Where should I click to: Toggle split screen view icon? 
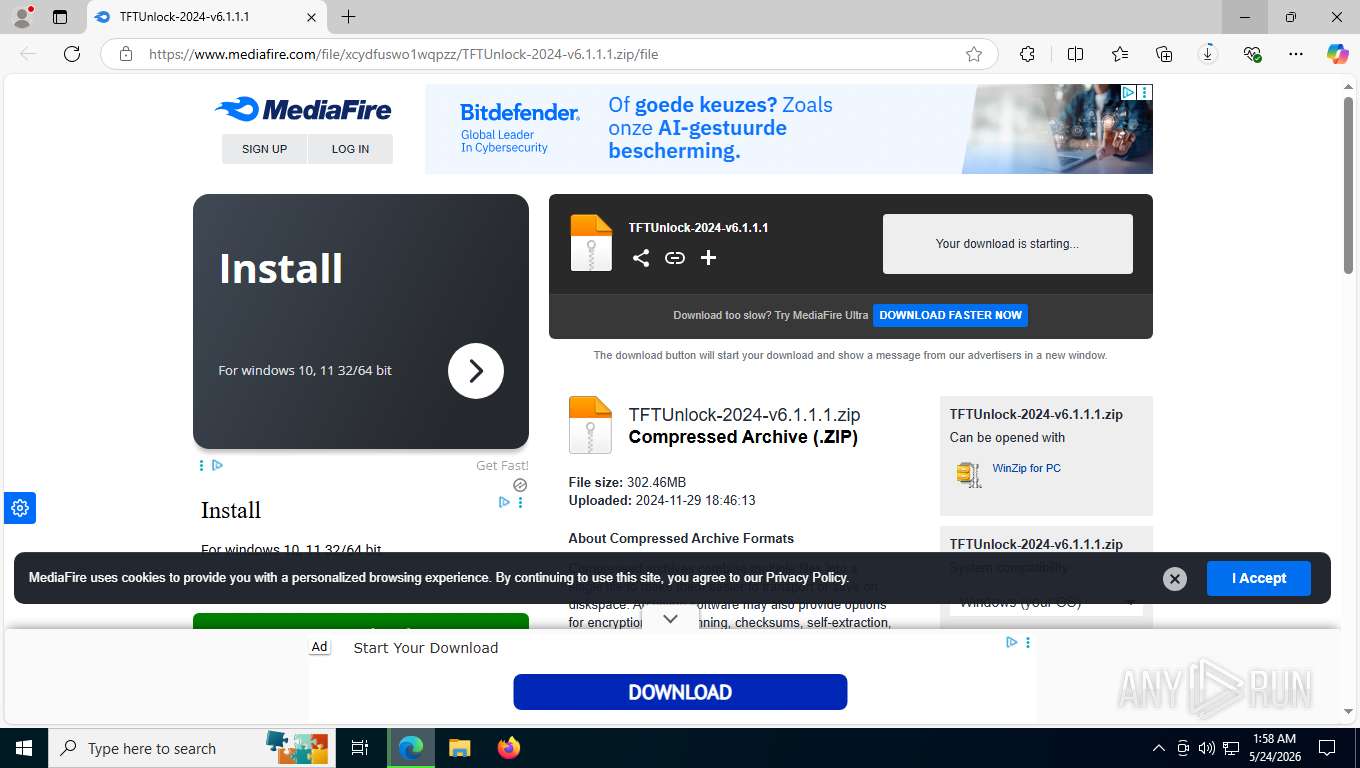1075,54
